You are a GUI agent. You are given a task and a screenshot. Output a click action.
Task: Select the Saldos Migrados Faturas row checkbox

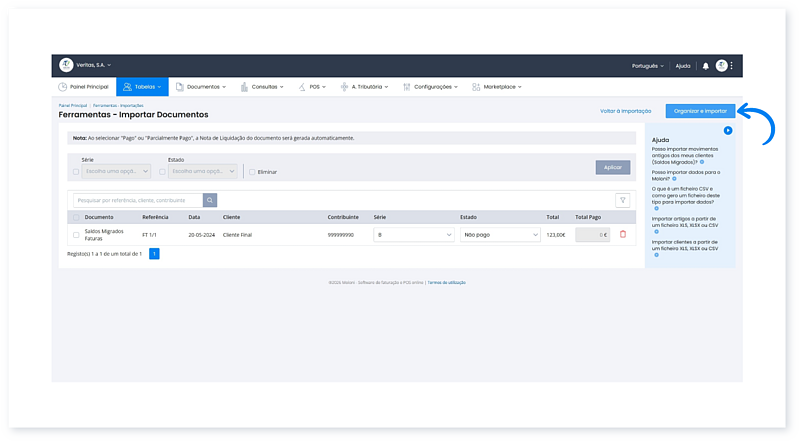coord(76,235)
